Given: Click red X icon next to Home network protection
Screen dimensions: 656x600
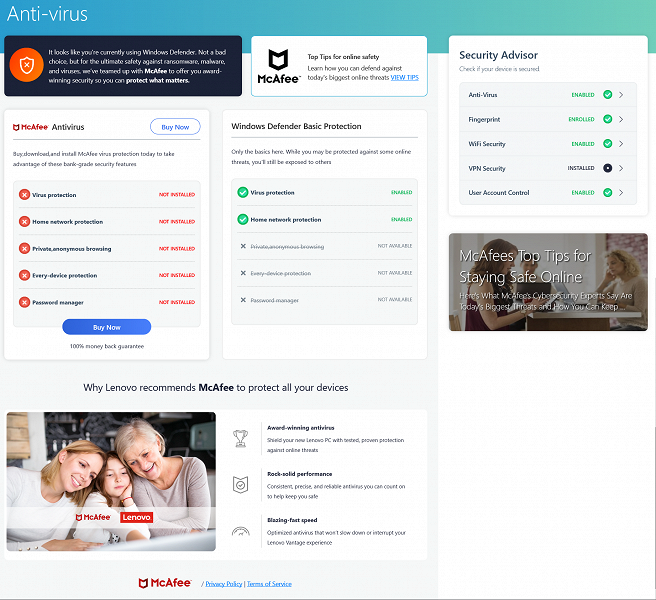Looking at the screenshot, I should click(24, 221).
